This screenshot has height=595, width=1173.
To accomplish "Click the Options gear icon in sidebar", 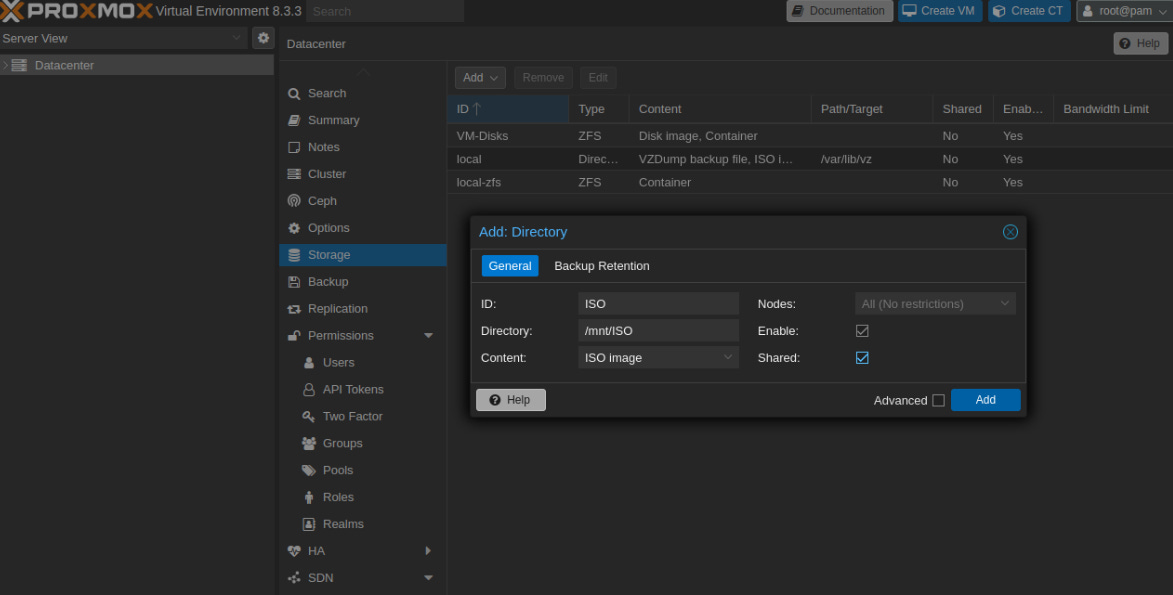I will [294, 228].
